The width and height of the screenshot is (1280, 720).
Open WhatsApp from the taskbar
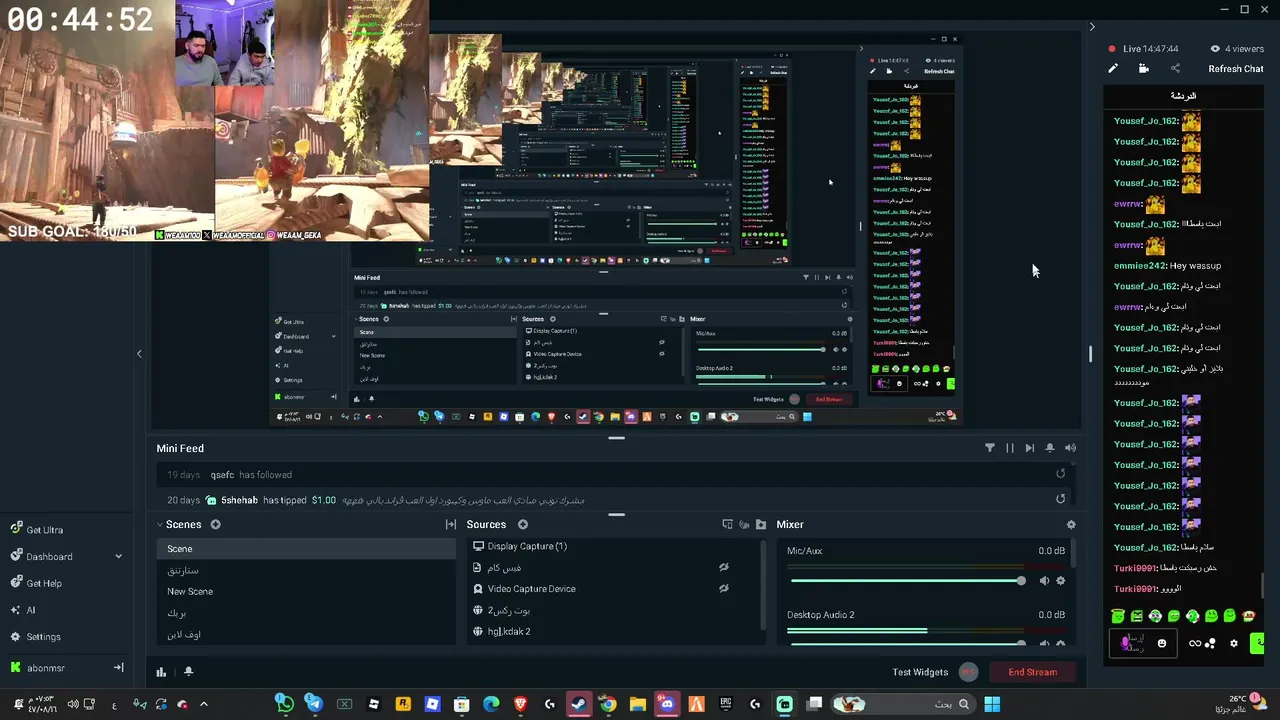click(285, 704)
